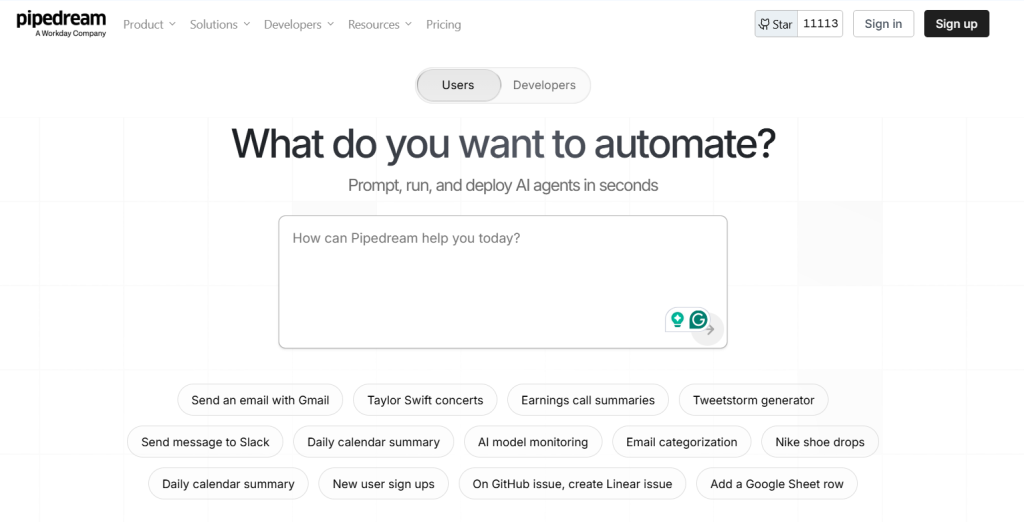Switch to the Users toggle option
This screenshot has height=522, width=1024.
458,85
